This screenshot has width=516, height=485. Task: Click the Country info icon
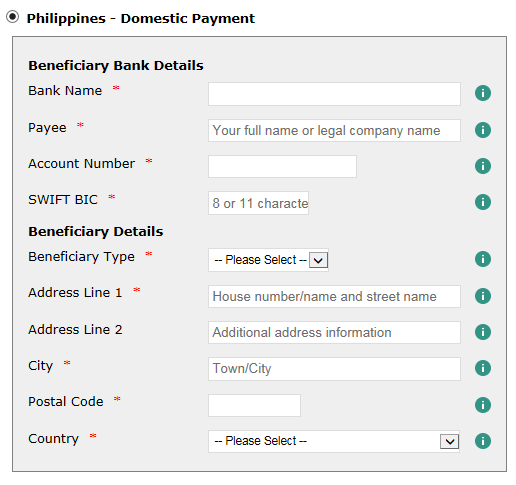pos(483,441)
